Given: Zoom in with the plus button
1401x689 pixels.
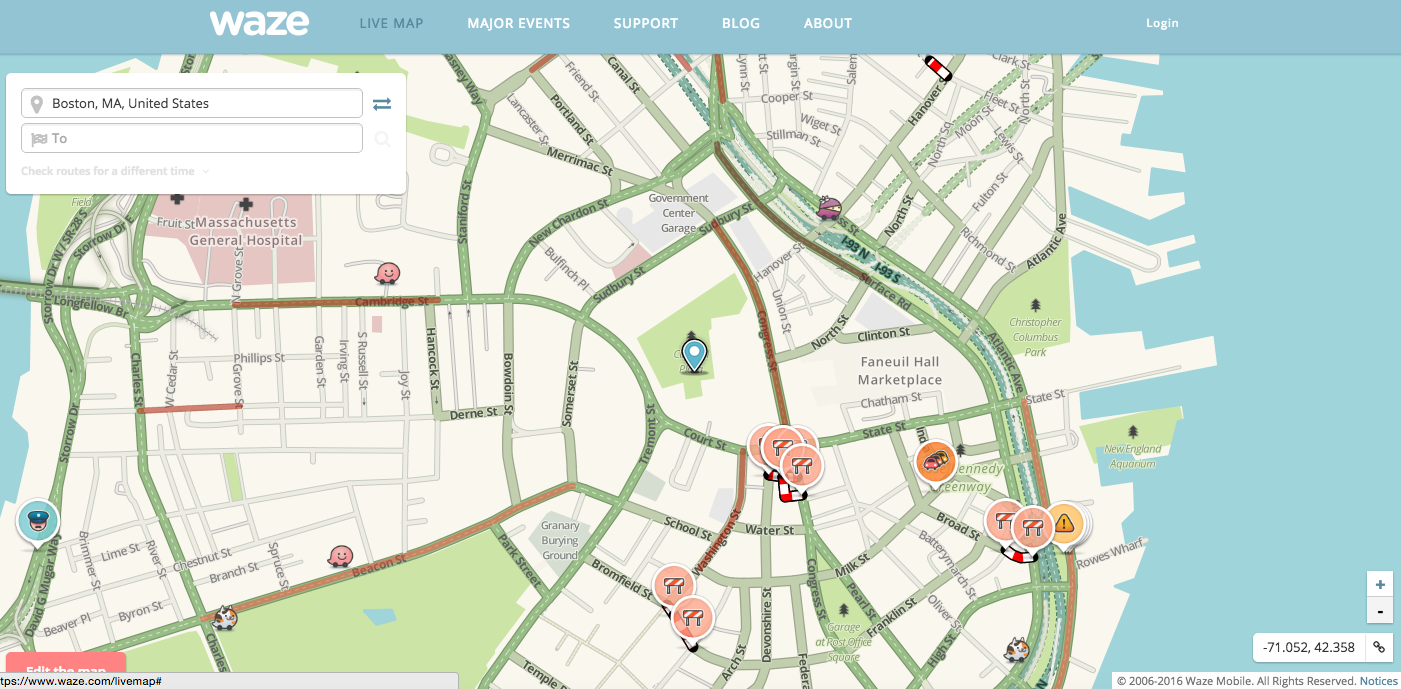Looking at the screenshot, I should point(1380,585).
